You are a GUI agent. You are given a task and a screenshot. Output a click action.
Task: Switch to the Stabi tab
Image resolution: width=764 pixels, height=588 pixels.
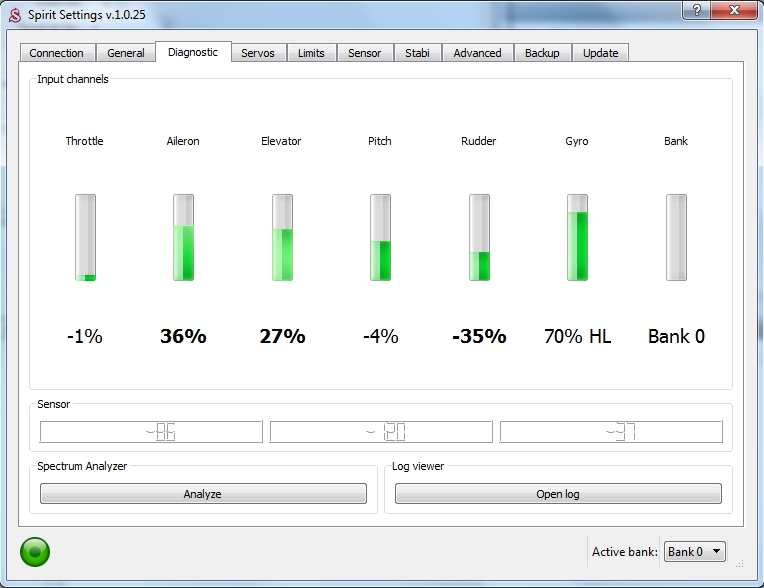pyautogui.click(x=418, y=53)
